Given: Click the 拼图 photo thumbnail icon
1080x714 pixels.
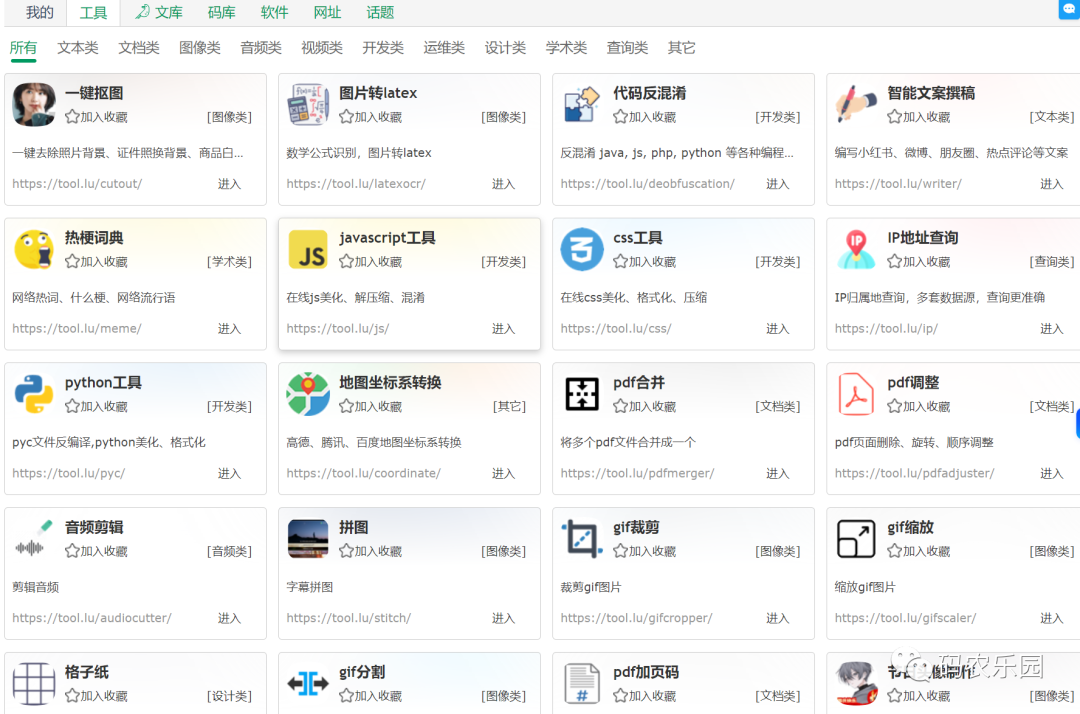Looking at the screenshot, I should pyautogui.click(x=308, y=538).
